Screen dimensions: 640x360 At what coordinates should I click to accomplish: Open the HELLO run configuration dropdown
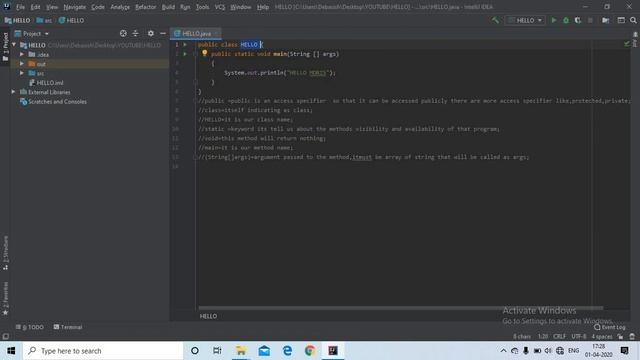tap(525, 20)
